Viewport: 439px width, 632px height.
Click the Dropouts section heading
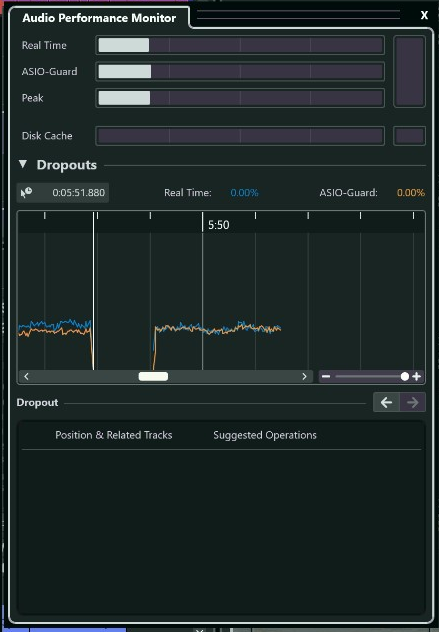point(67,165)
